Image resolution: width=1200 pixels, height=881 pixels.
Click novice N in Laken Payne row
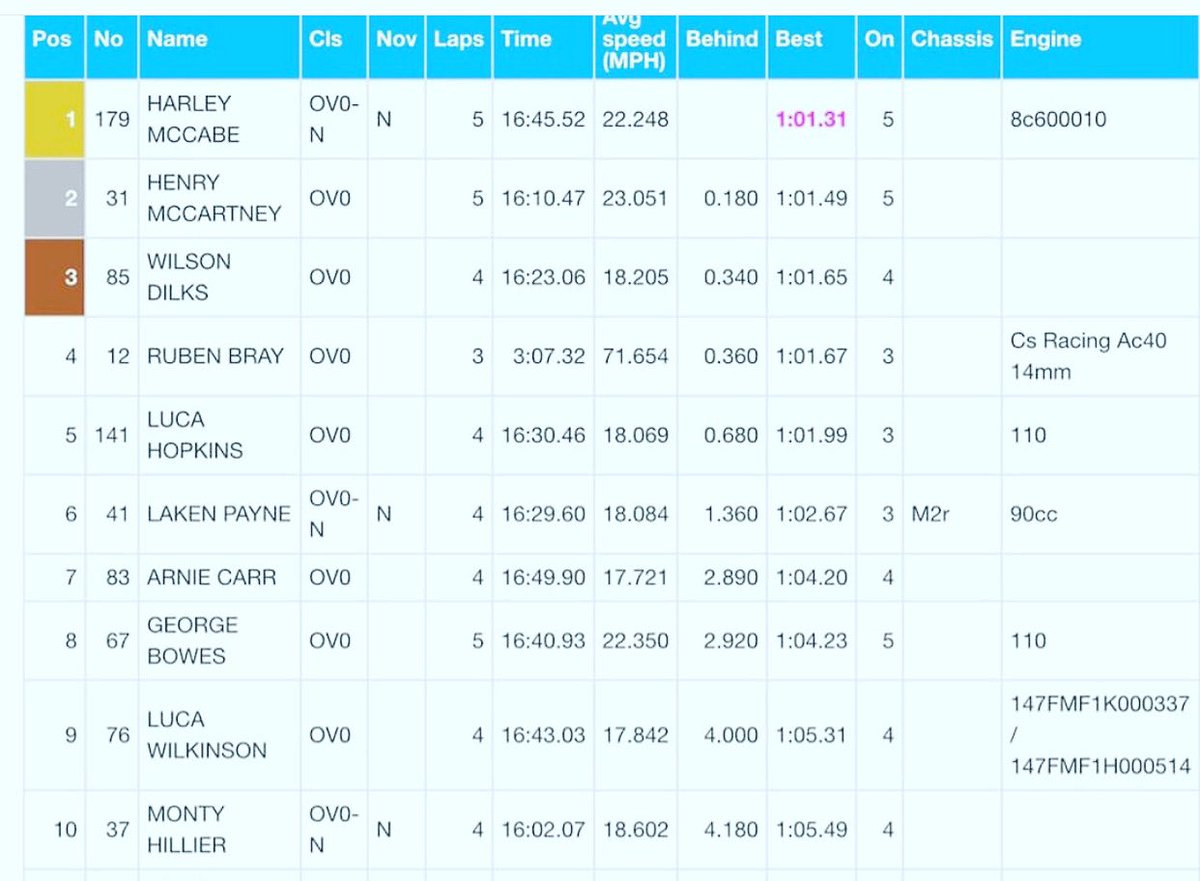[x=384, y=514]
